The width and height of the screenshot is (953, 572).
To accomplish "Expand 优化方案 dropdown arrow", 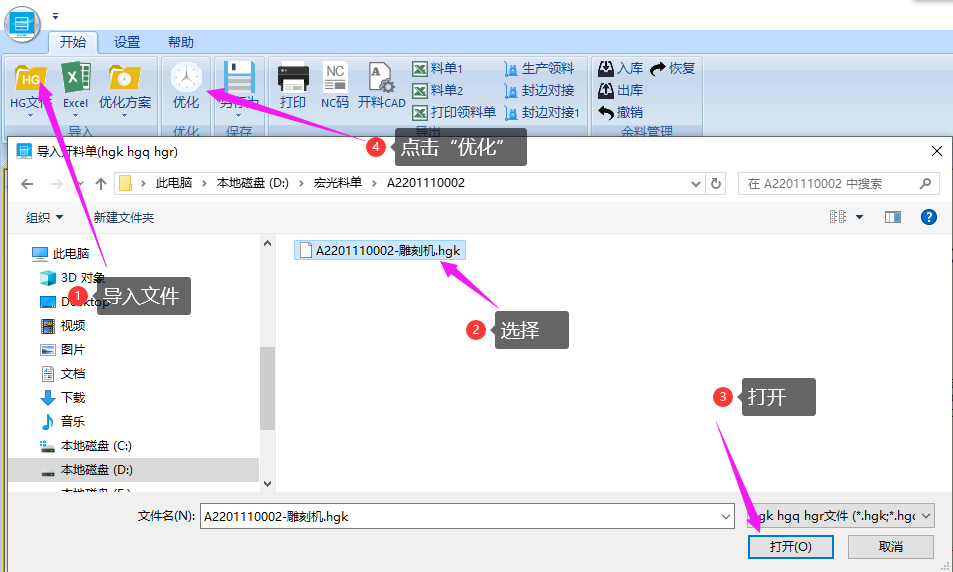I will (125, 115).
